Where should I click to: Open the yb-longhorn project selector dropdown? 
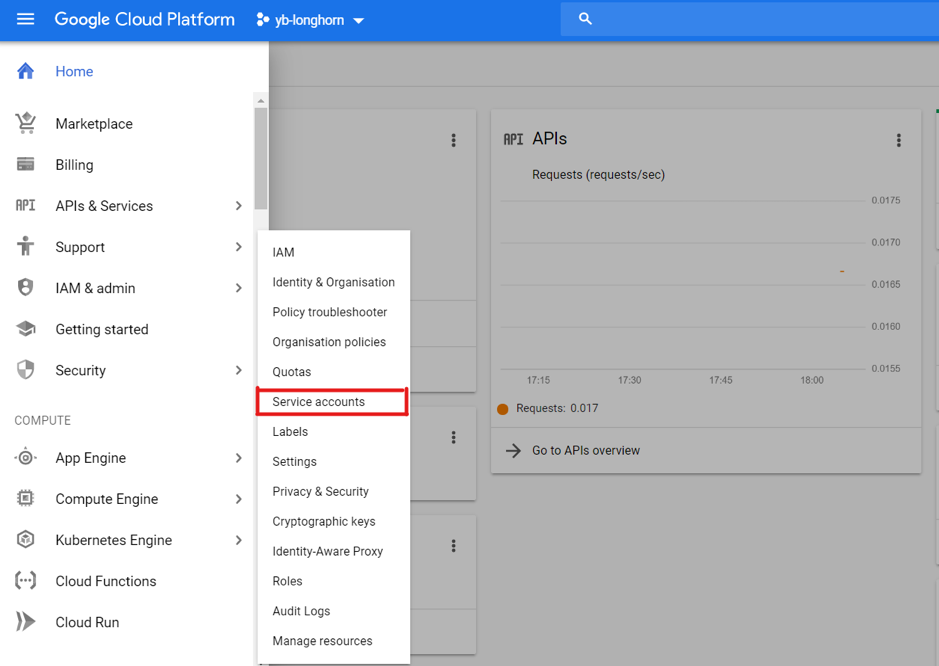coord(310,20)
